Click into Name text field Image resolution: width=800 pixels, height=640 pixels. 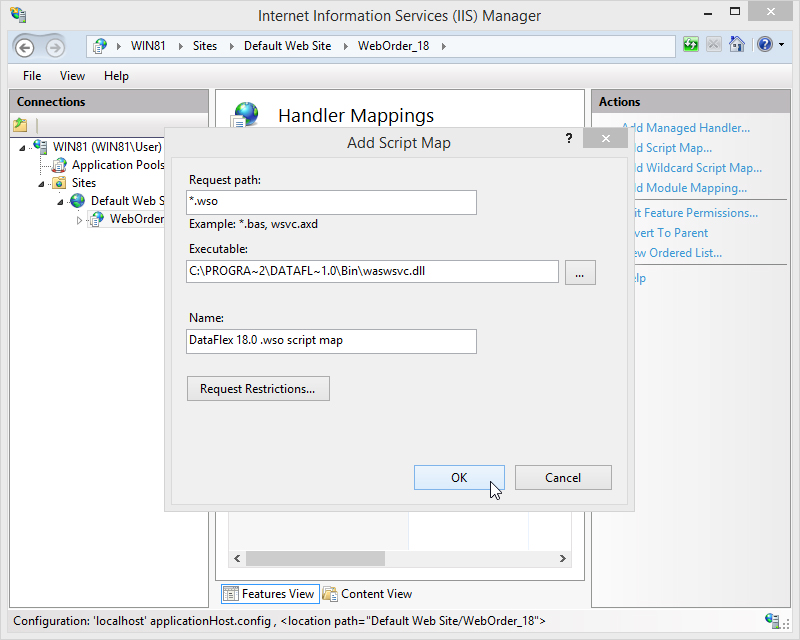click(332, 341)
